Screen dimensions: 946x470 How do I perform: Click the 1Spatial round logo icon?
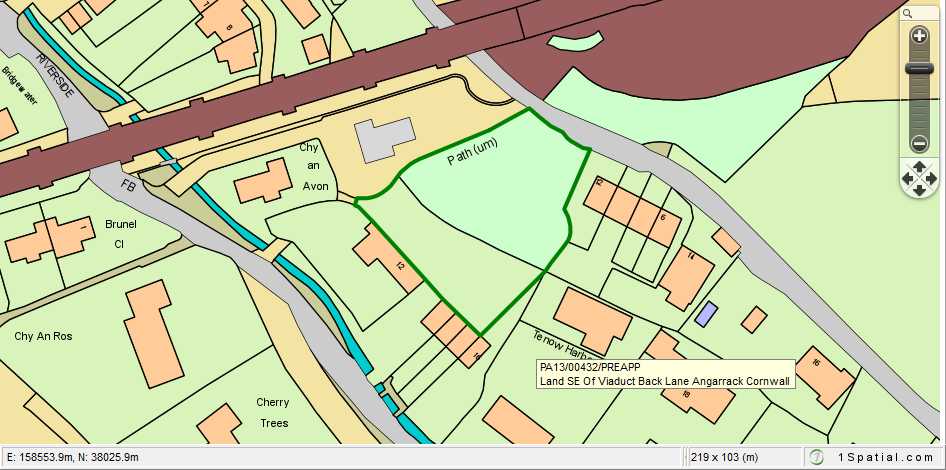click(817, 457)
